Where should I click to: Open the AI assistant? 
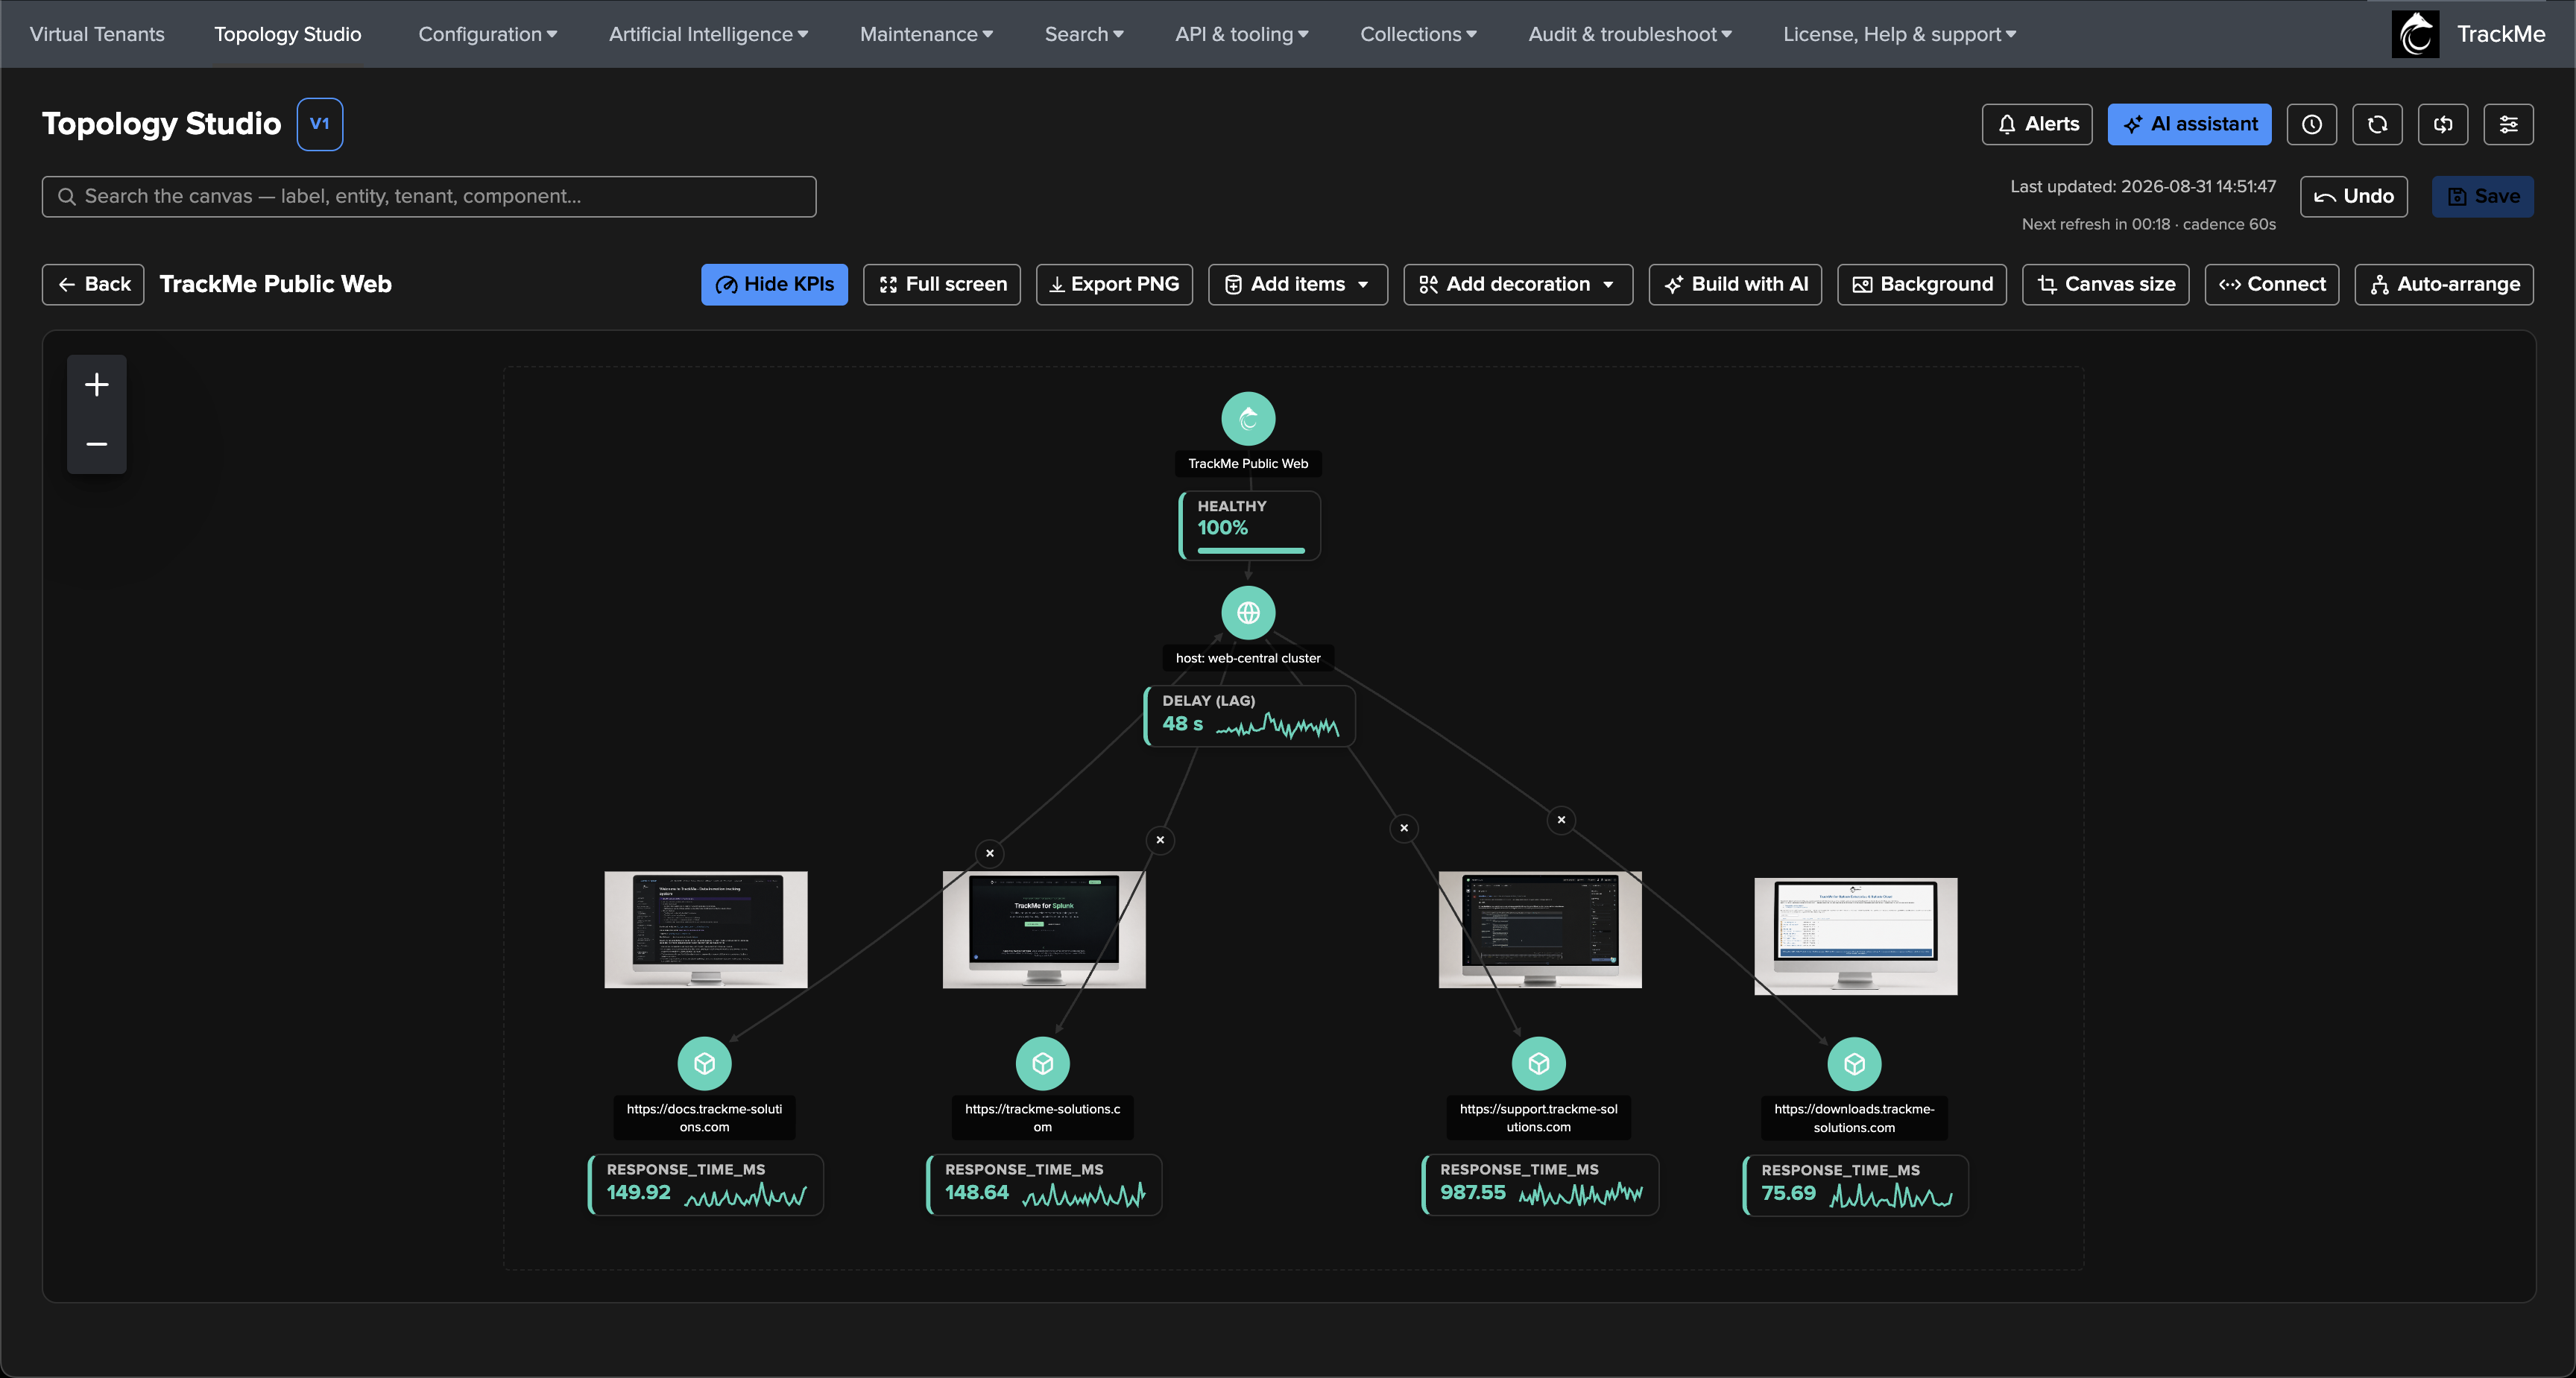(2189, 124)
